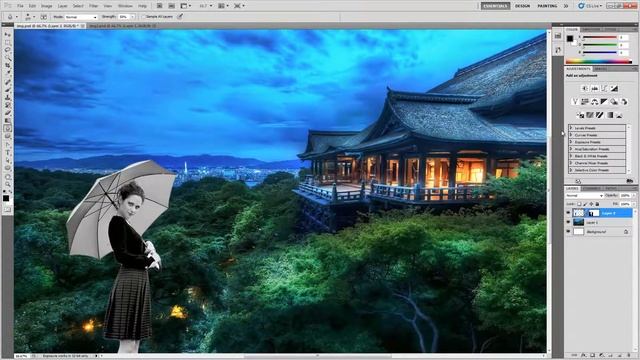Select the Rectangular Marquee tool
640x360 pixels.
point(7,42)
